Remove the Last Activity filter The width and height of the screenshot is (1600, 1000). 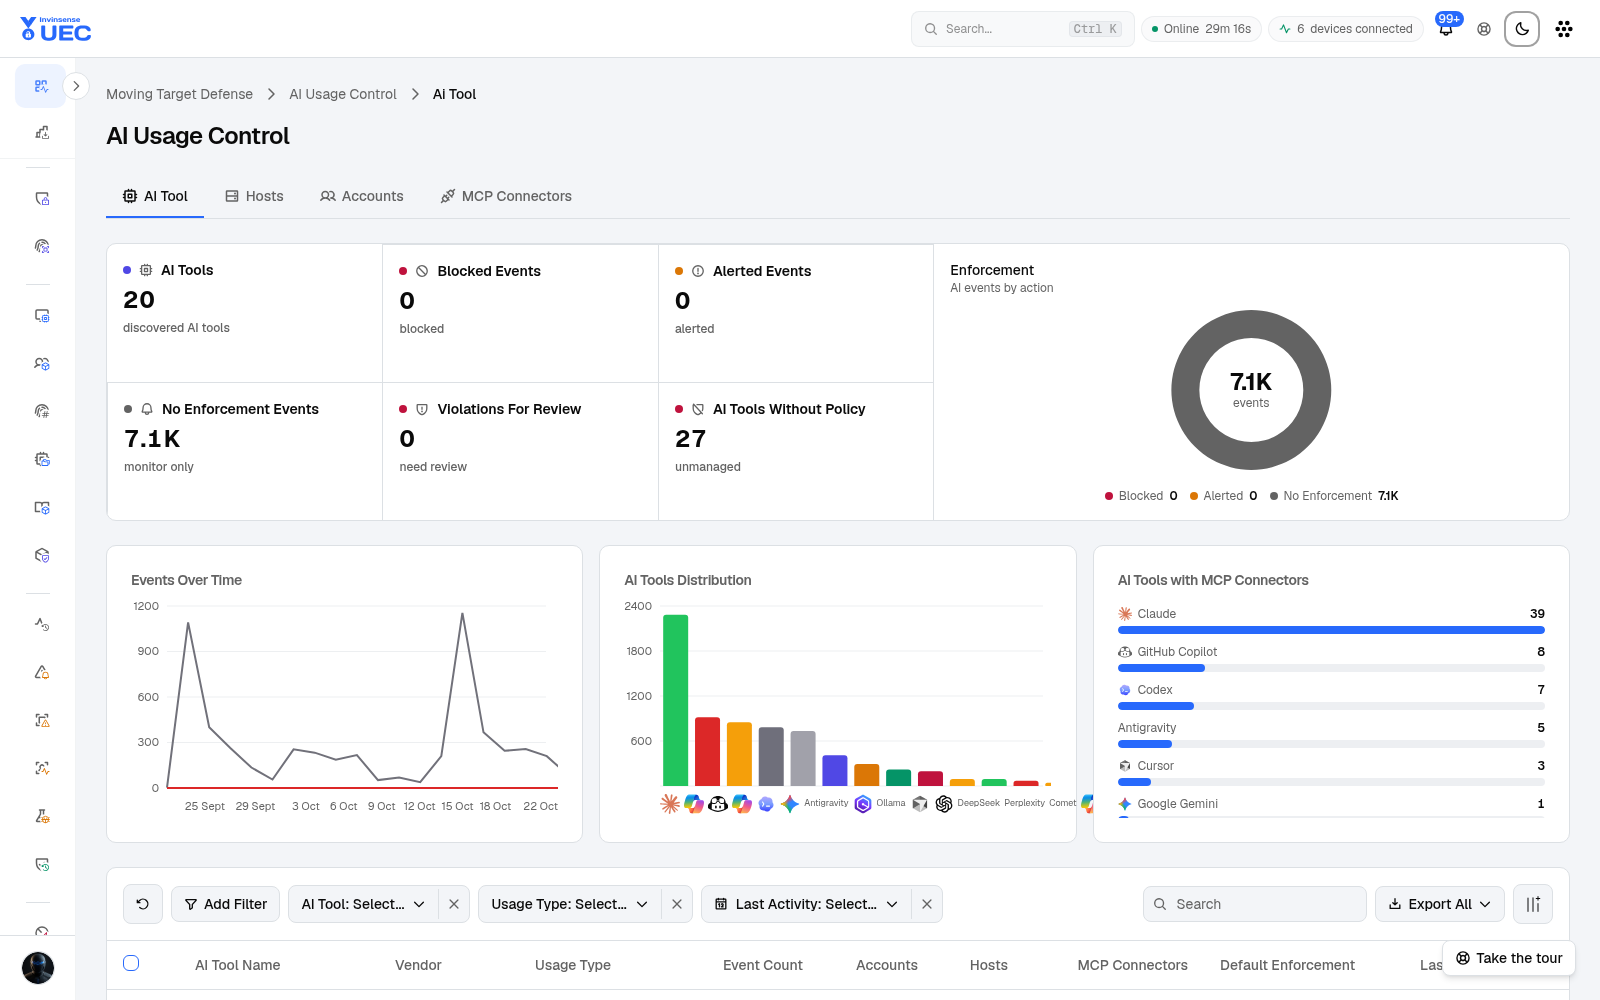click(x=927, y=904)
